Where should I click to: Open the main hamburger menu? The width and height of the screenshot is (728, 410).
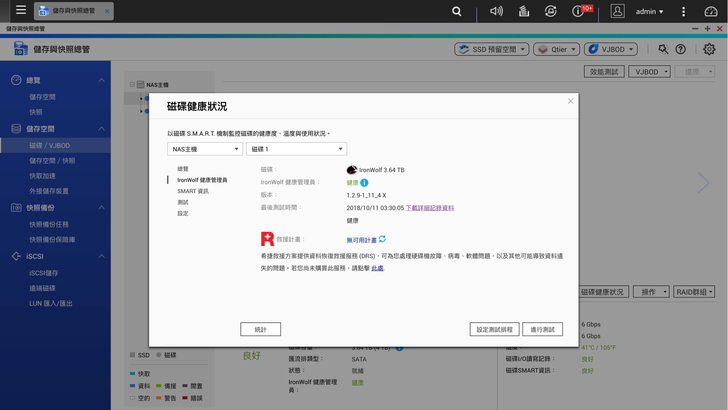pos(20,11)
